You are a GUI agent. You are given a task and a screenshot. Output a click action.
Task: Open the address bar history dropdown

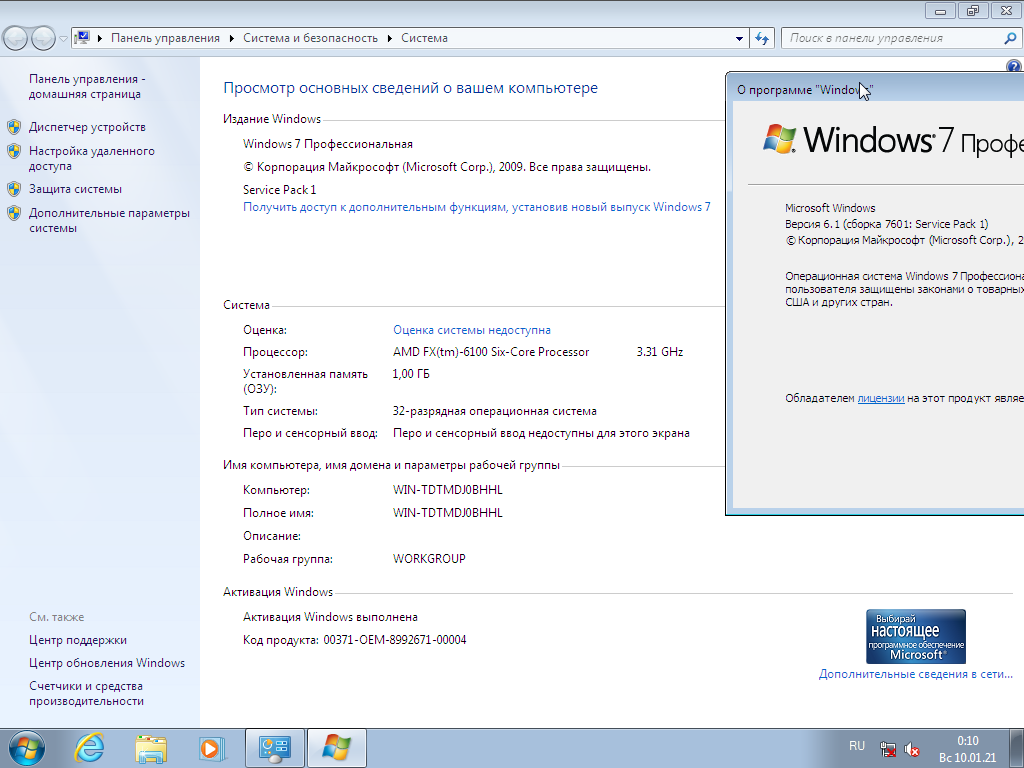click(x=739, y=39)
